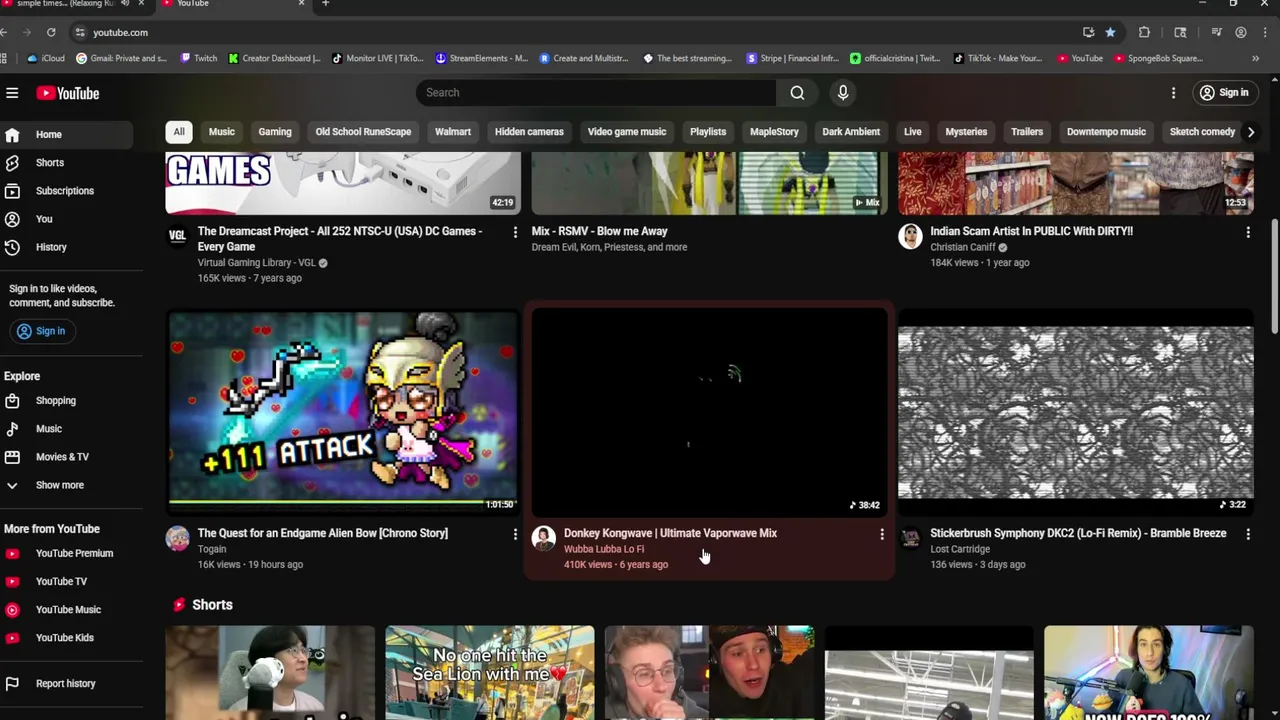The width and height of the screenshot is (1280, 720).
Task: Select the Mysteries filter chip
Action: coord(966,132)
